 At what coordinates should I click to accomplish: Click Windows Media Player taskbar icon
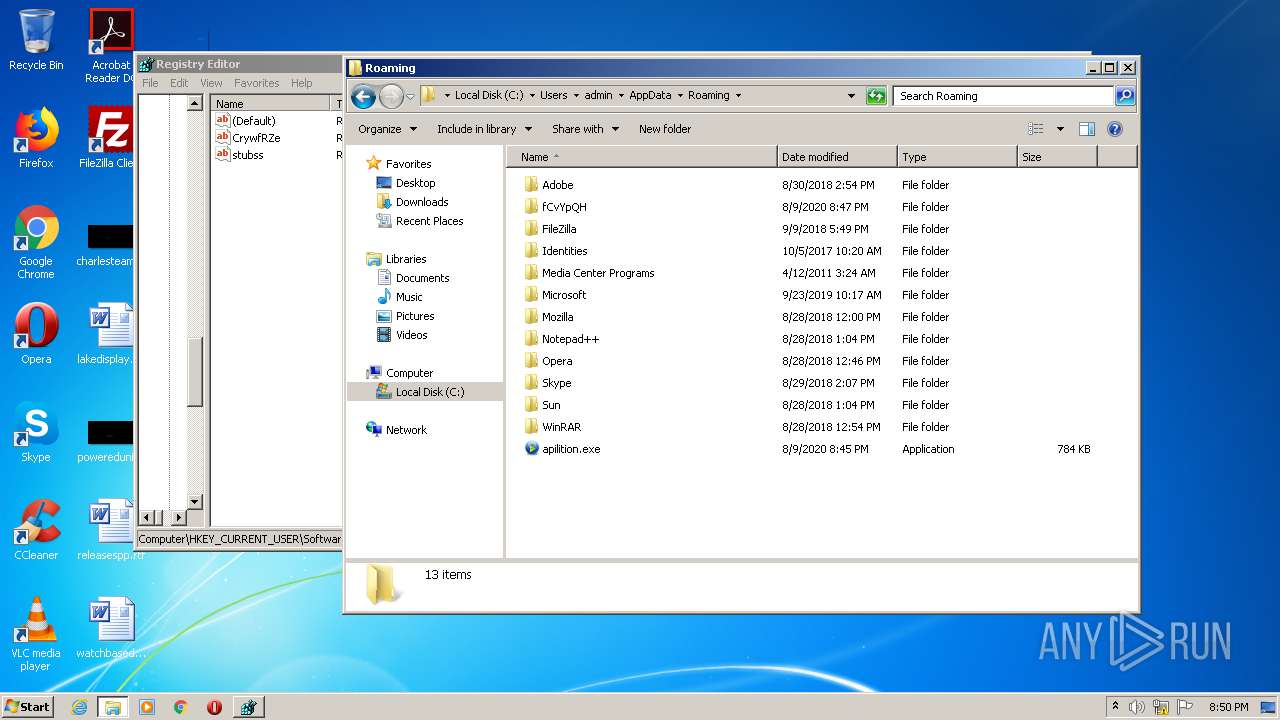[x=147, y=707]
